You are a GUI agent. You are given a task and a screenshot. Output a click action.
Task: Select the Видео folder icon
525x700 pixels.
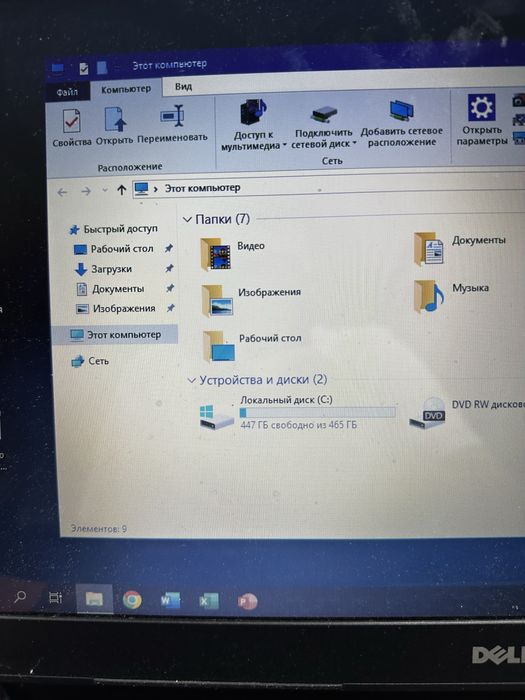(x=216, y=254)
